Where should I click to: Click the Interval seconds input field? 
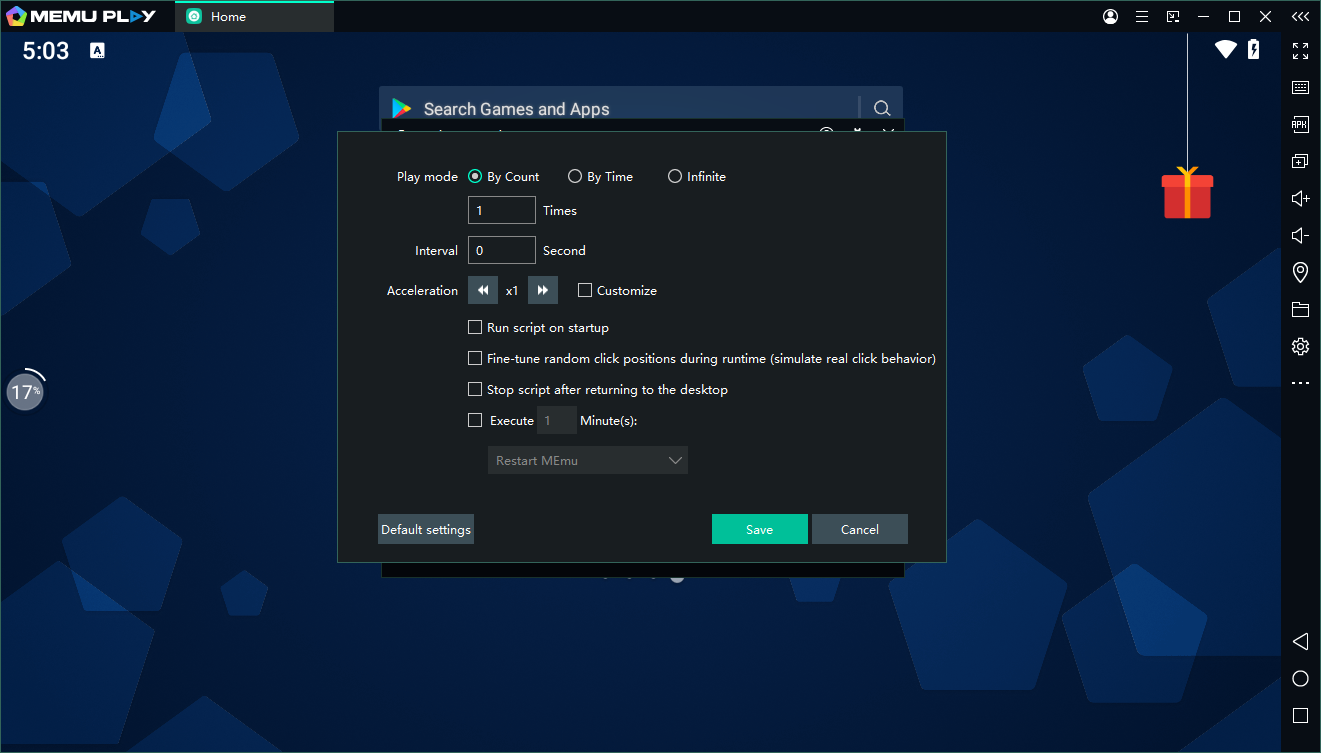(x=502, y=251)
